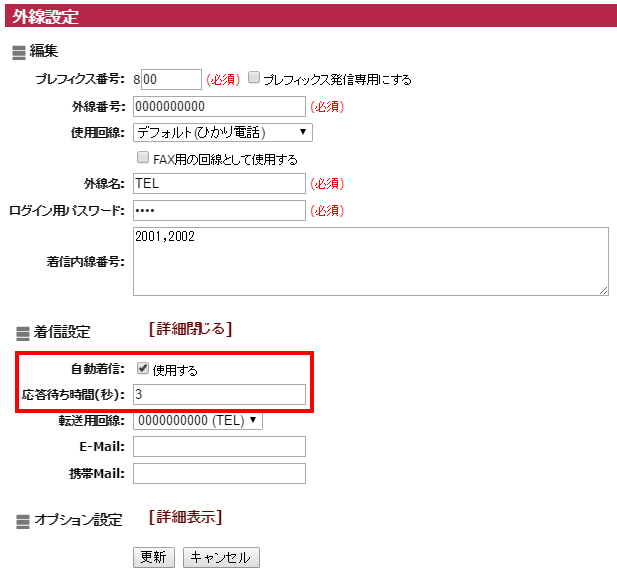The height and width of the screenshot is (577, 617).
Task: Collapse 着信設定 via 詳細閉じる link
Action: (190, 328)
